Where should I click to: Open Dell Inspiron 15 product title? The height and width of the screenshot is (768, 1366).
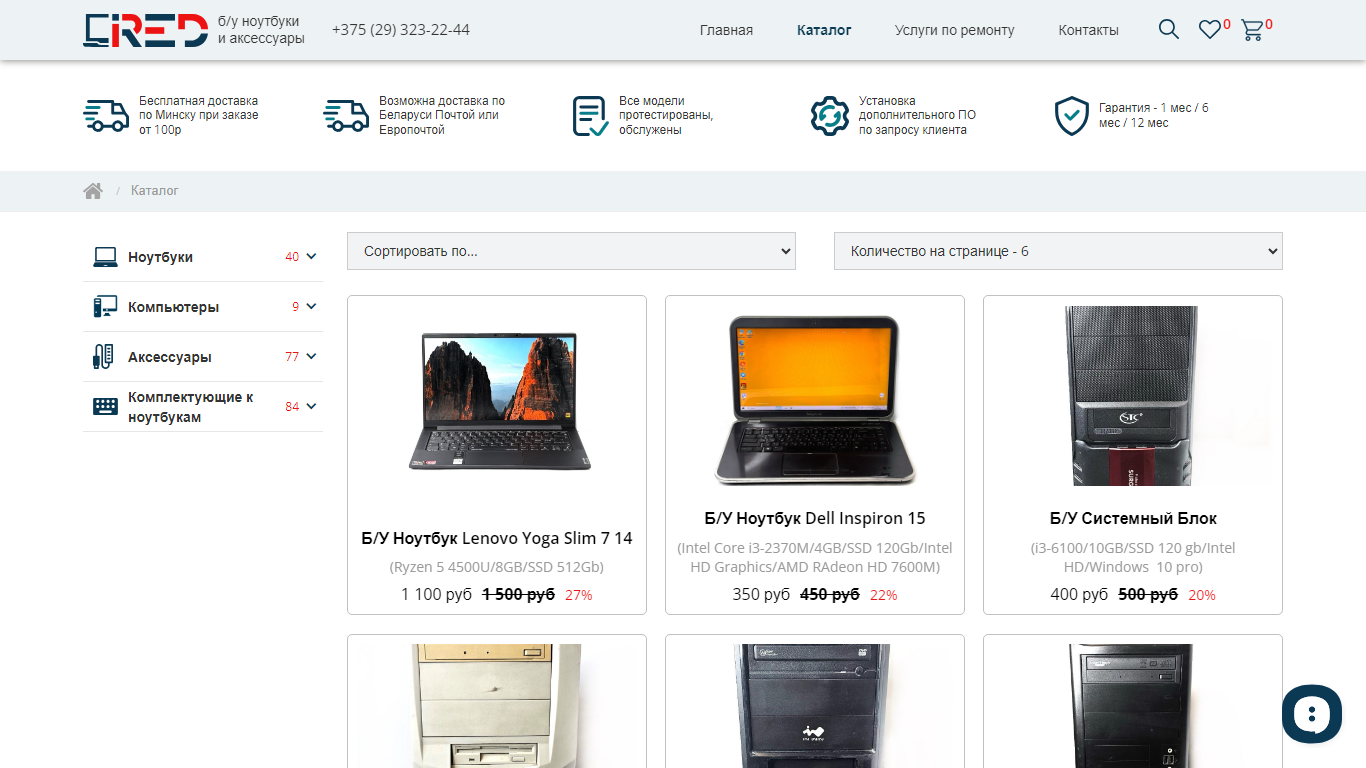pyautogui.click(x=815, y=518)
